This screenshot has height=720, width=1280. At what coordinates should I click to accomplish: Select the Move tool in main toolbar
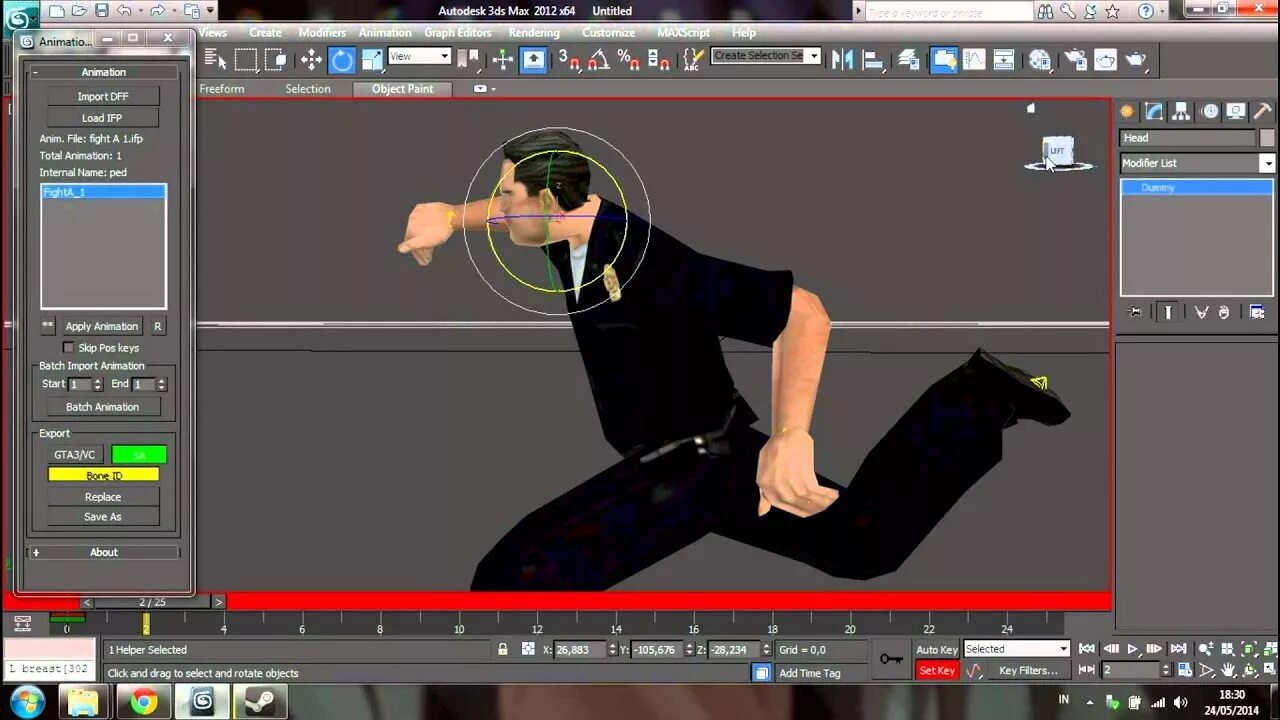click(x=311, y=60)
